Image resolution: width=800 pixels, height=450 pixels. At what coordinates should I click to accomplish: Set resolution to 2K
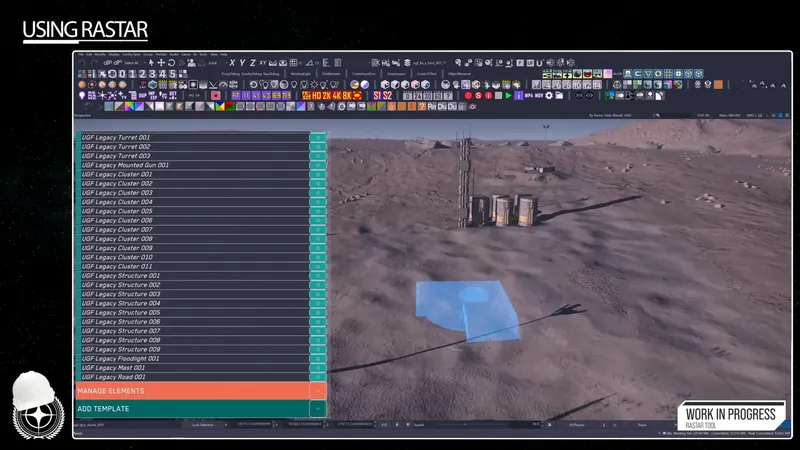click(326, 95)
